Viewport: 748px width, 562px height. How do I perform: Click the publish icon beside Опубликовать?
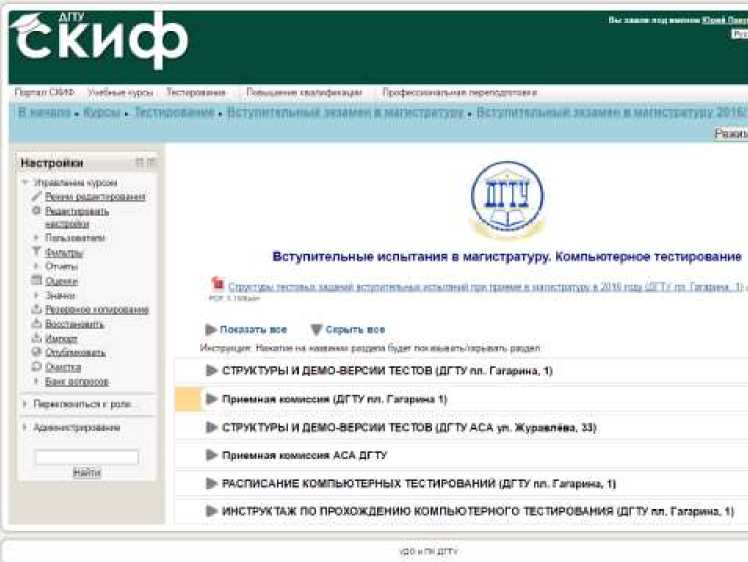point(37,352)
